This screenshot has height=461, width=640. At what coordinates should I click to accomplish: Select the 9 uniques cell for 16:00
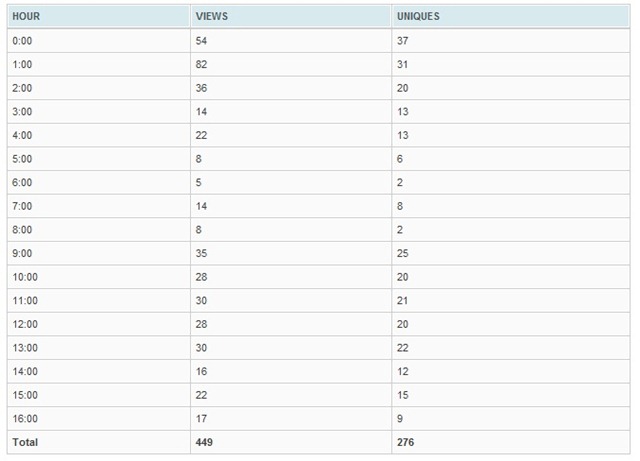coord(400,419)
